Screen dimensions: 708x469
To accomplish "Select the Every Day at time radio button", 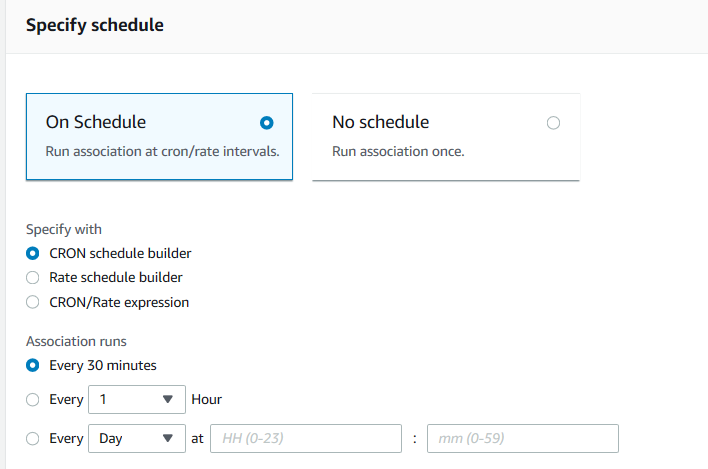I will click(33, 438).
